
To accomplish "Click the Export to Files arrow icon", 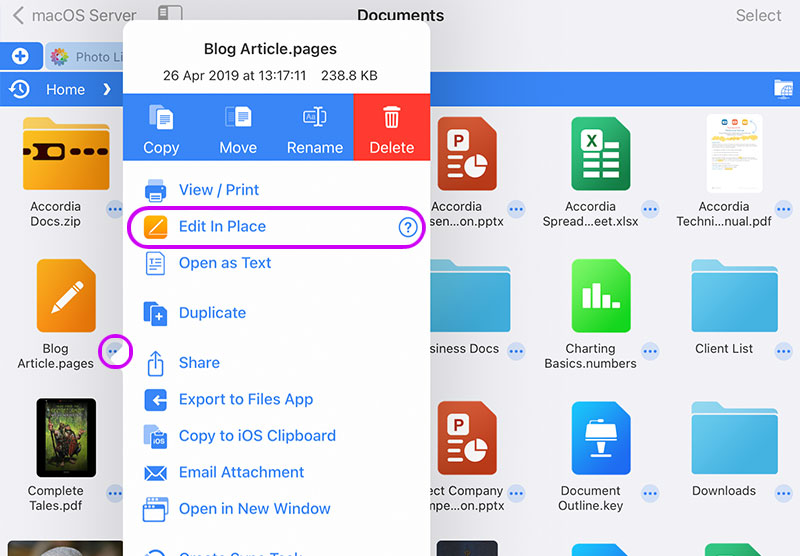I will (x=155, y=400).
